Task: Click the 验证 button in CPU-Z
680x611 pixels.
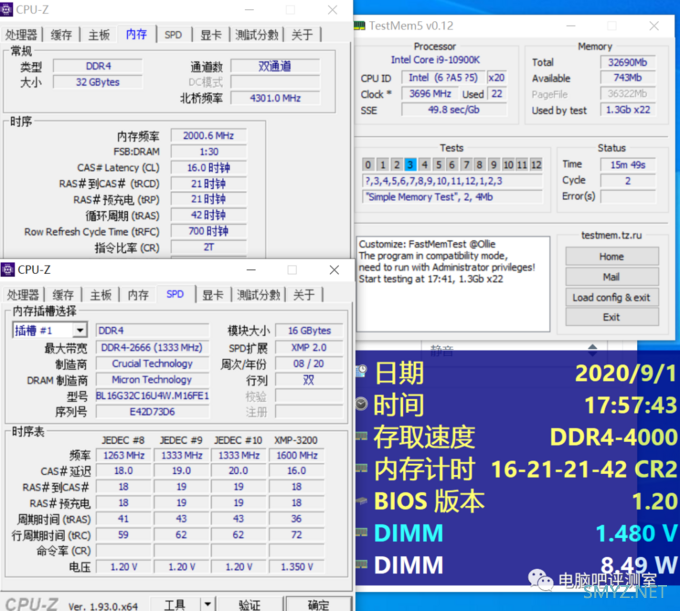Action: [x=249, y=604]
